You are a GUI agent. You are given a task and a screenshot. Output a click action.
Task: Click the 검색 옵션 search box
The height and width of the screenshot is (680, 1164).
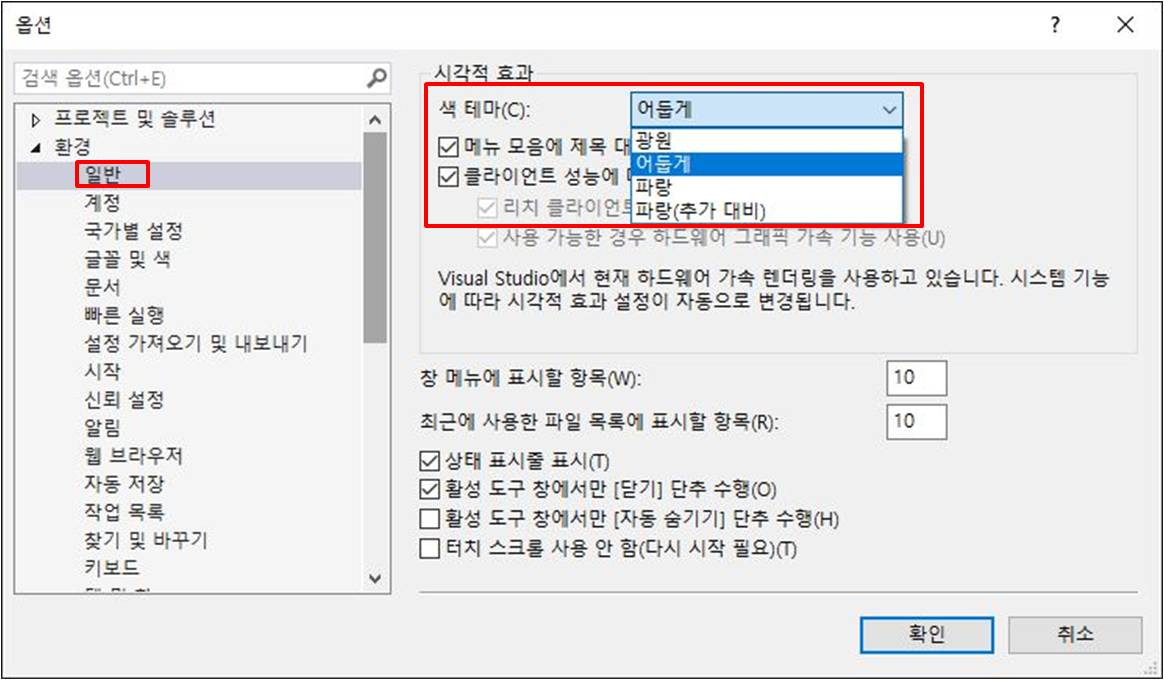(x=192, y=78)
